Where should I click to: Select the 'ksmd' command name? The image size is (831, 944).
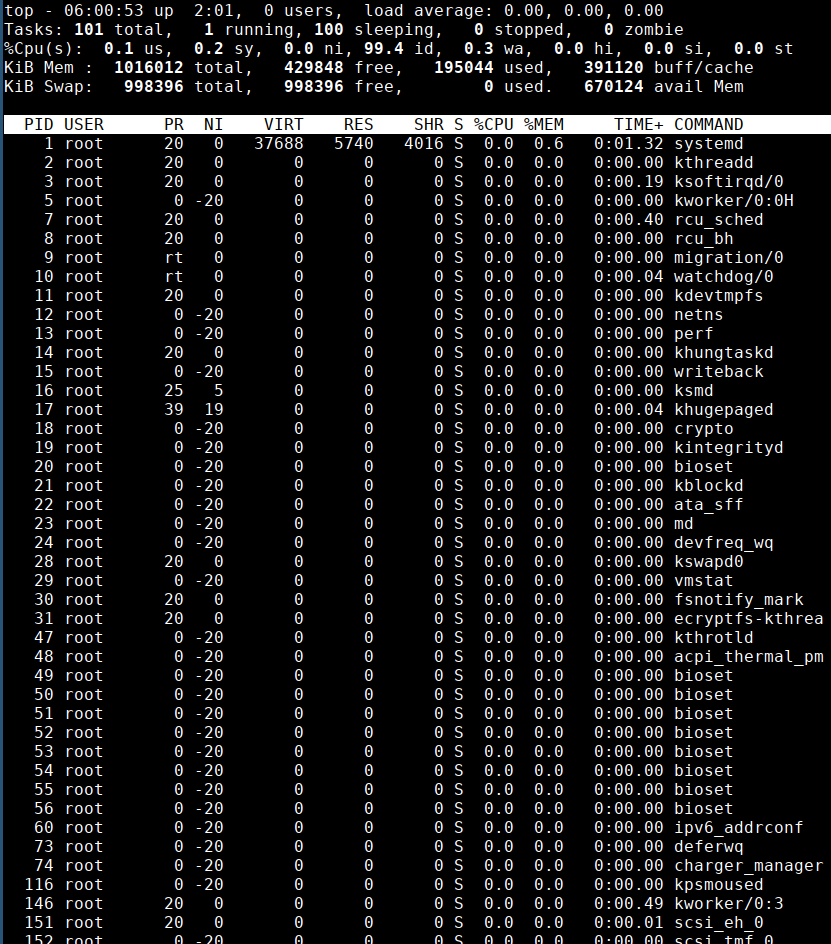pyautogui.click(x=694, y=391)
